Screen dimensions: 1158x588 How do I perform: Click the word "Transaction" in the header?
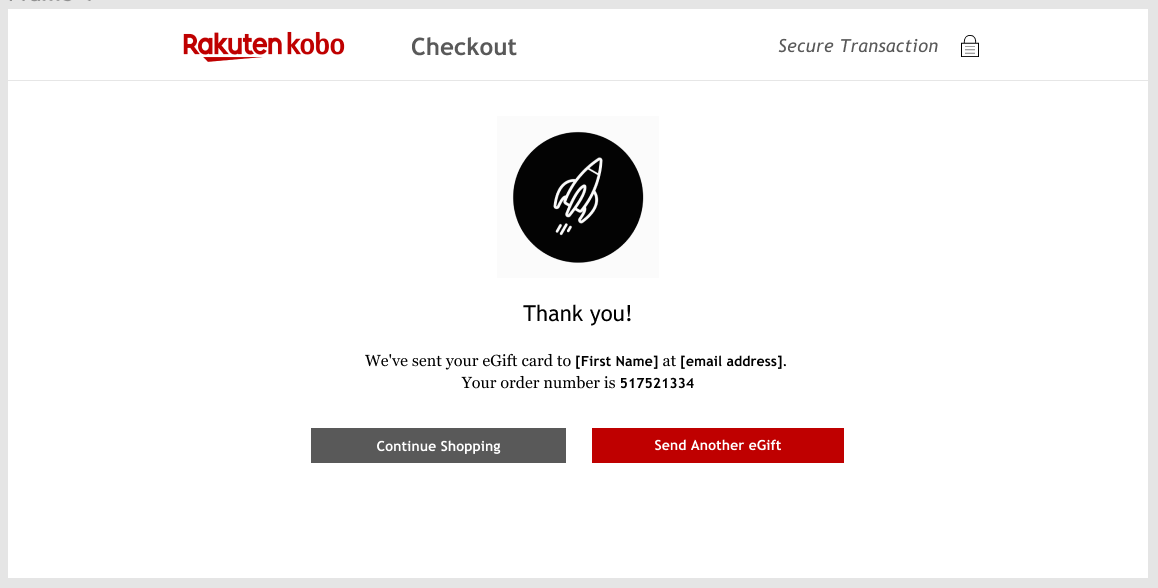(x=889, y=46)
